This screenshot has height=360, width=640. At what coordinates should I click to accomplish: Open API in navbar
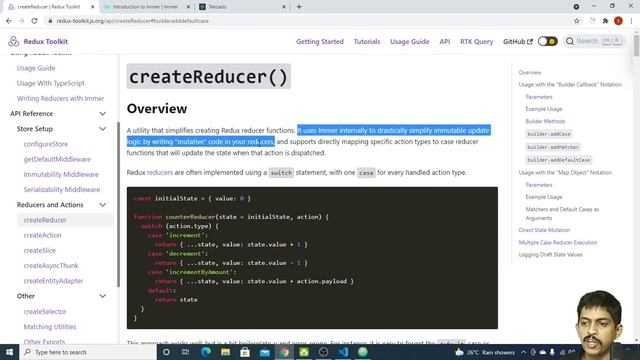coord(444,41)
